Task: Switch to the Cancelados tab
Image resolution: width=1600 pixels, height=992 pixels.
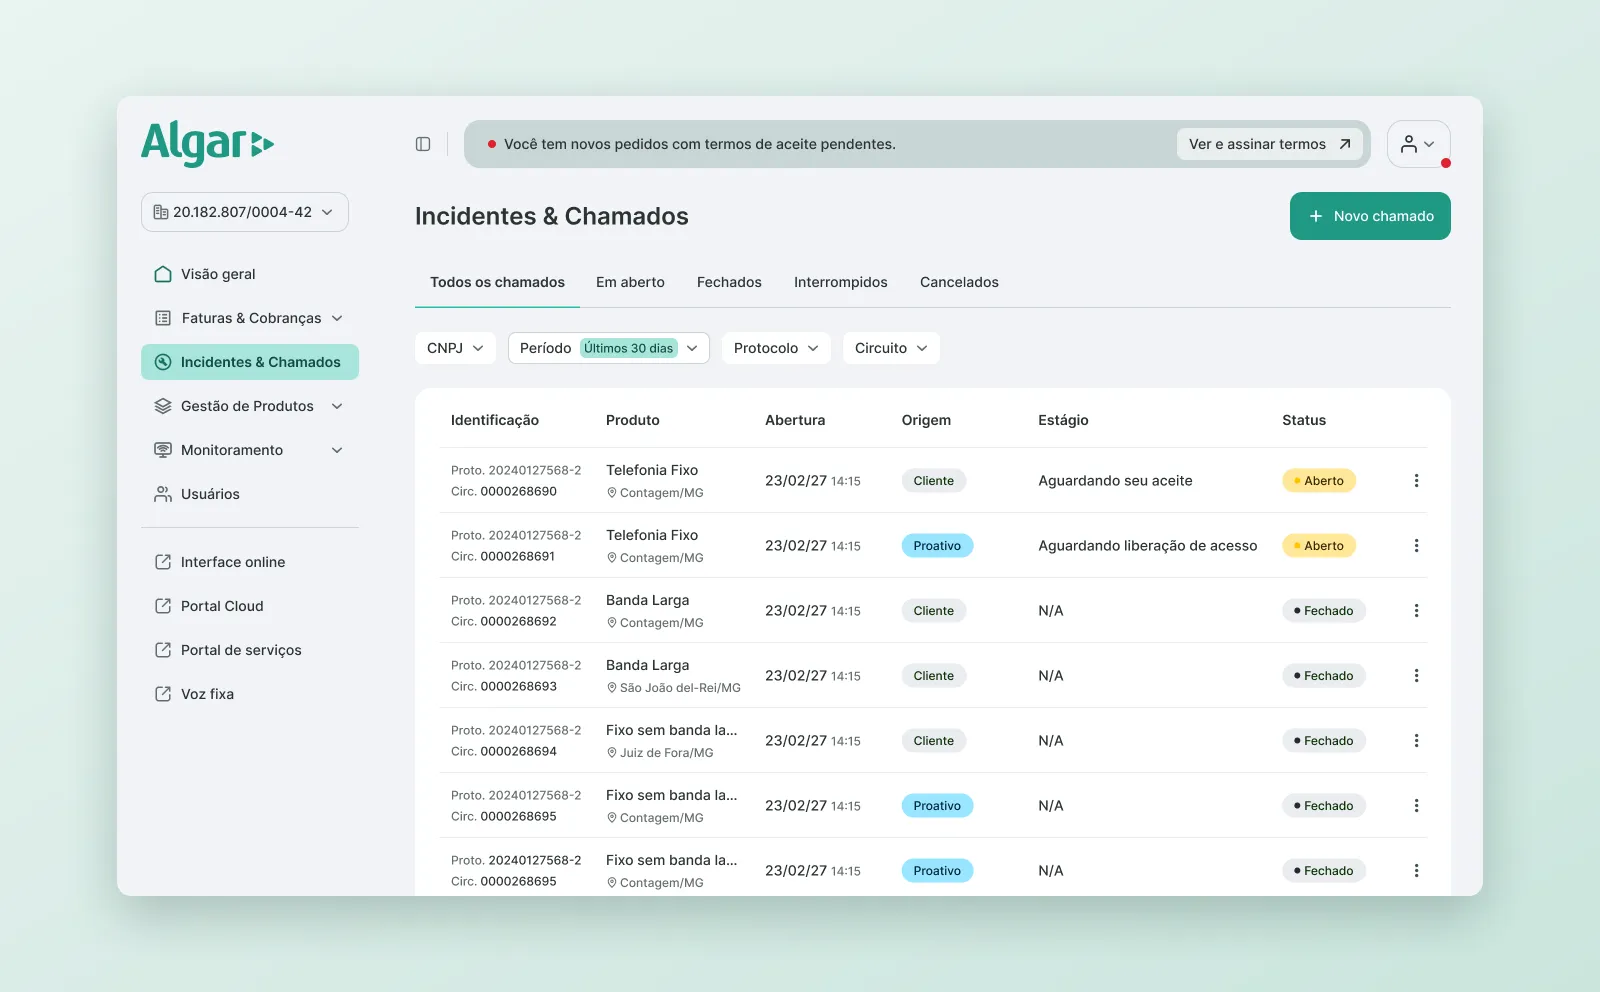Action: point(959,282)
